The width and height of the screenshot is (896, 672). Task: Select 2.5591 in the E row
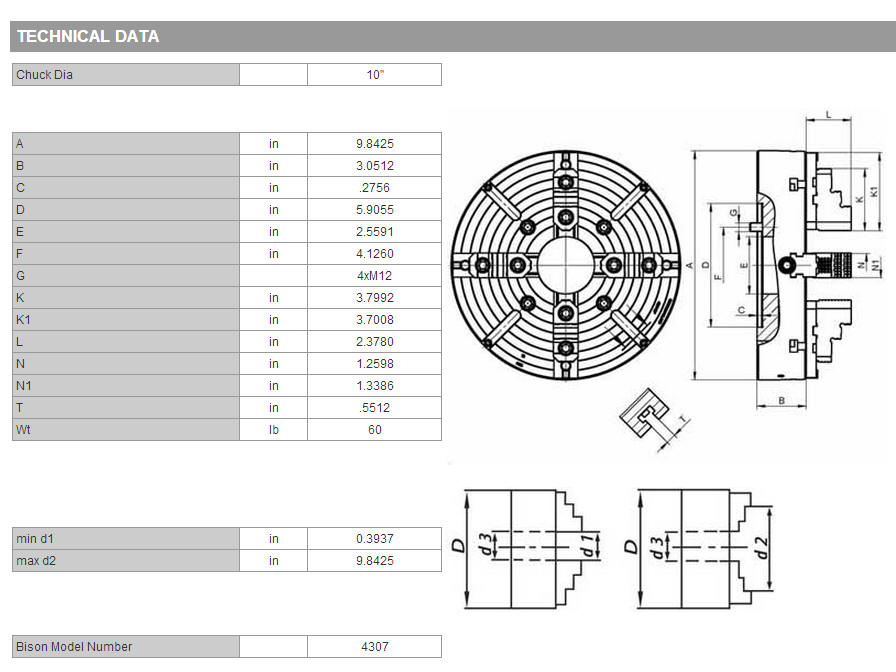click(x=375, y=231)
